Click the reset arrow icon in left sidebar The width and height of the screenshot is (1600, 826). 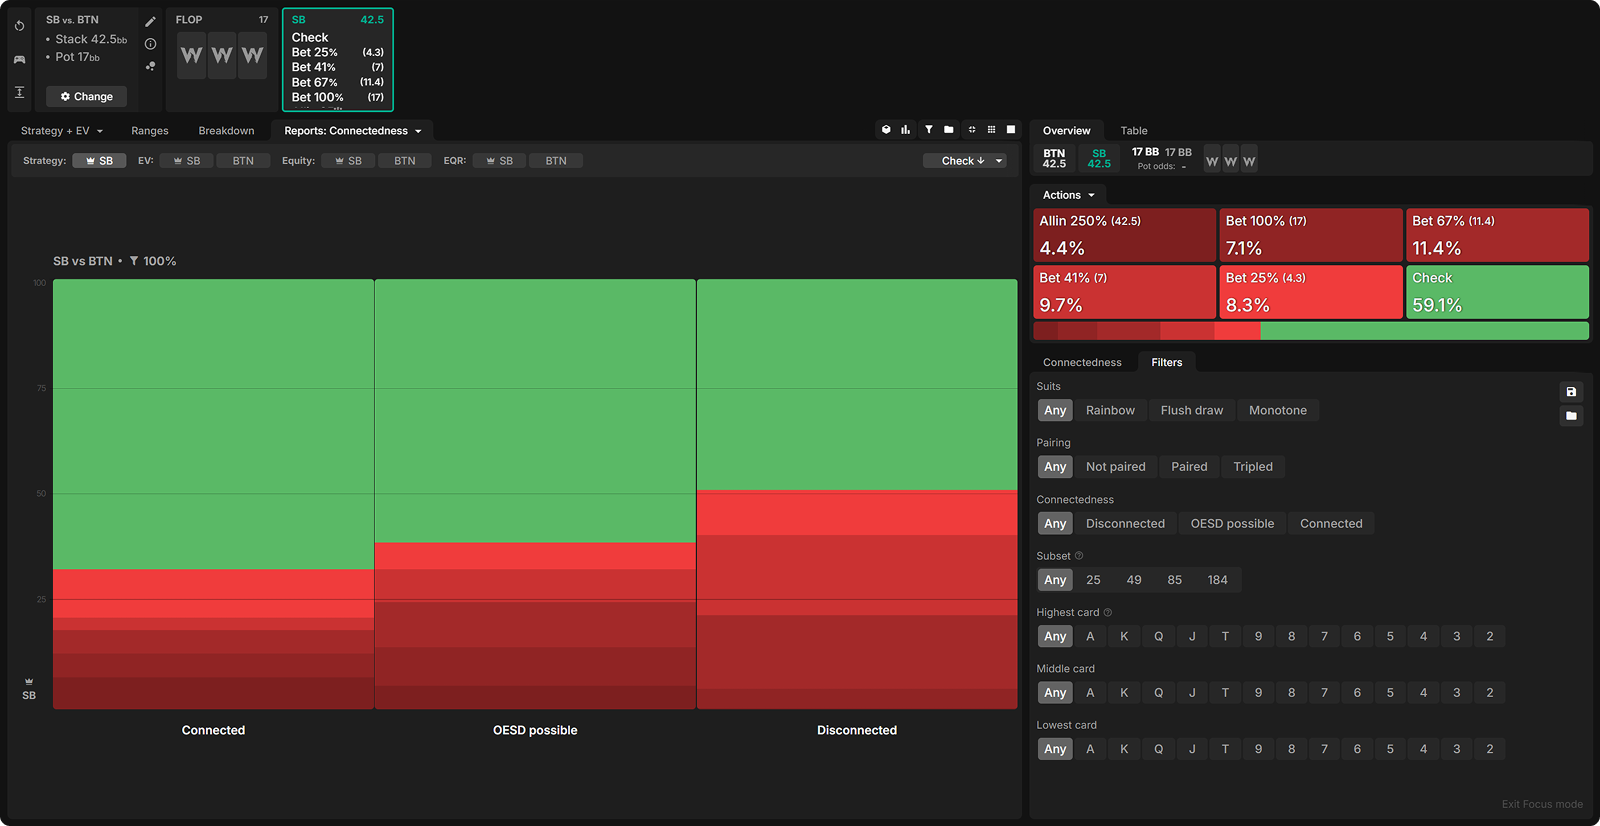click(x=19, y=26)
